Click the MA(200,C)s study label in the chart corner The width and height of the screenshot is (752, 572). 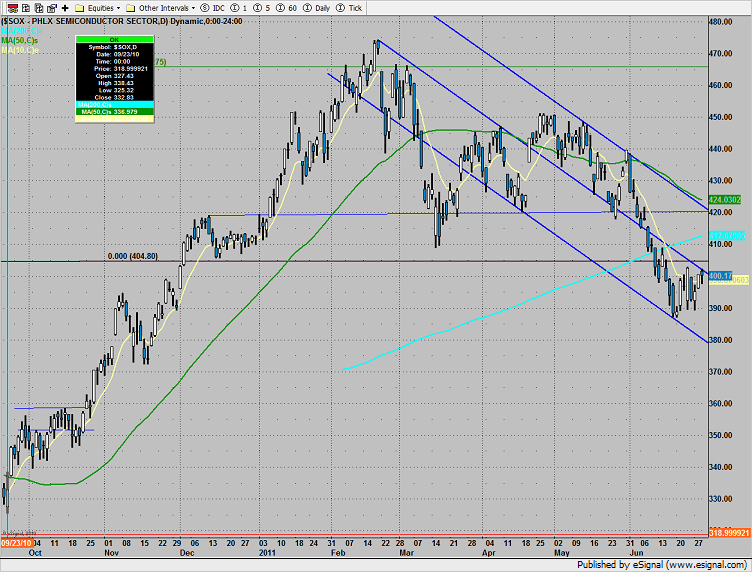pos(22,31)
